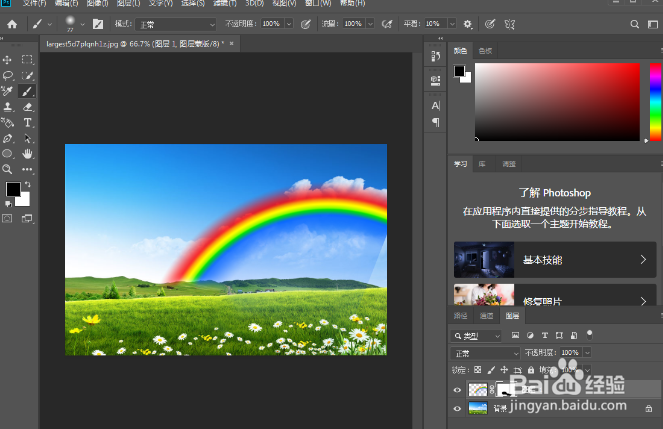Open the History panel icon
Screen dimensions: 663x429
436,56
